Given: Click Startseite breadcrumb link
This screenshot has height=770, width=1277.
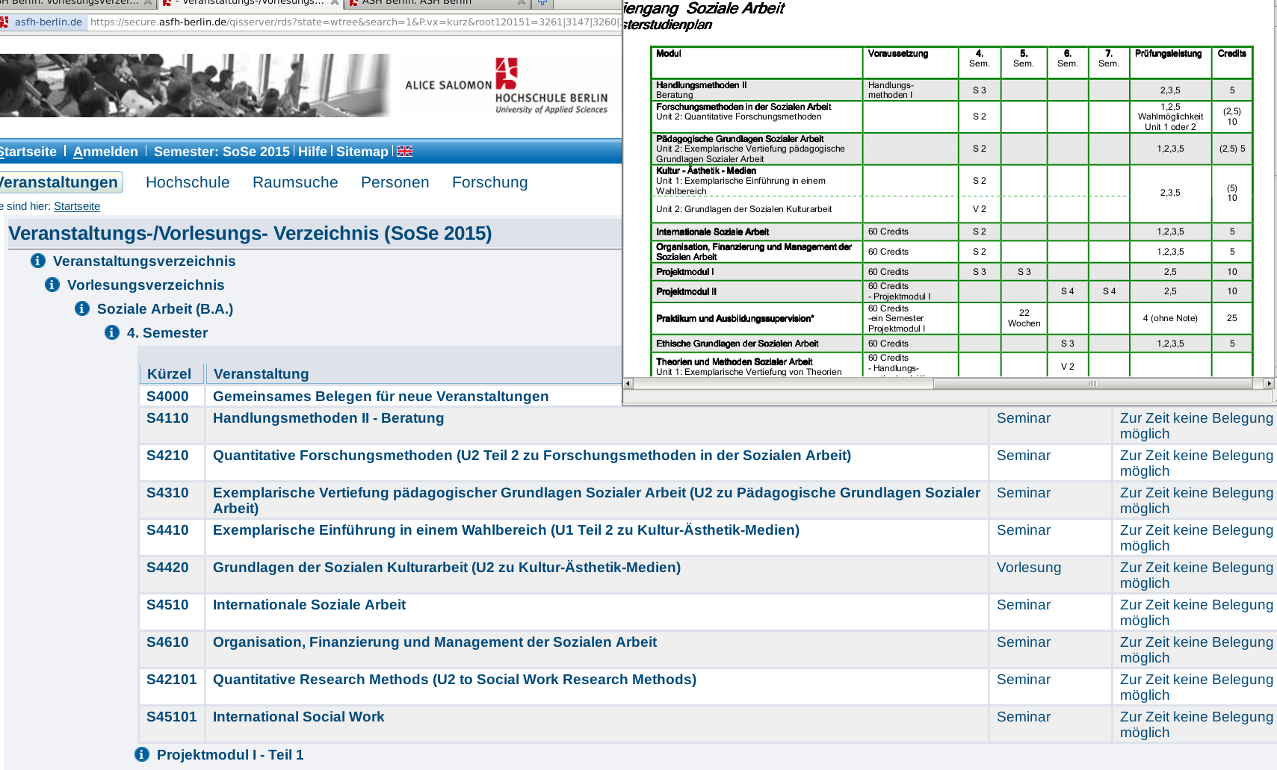Looking at the screenshot, I should 77,206.
